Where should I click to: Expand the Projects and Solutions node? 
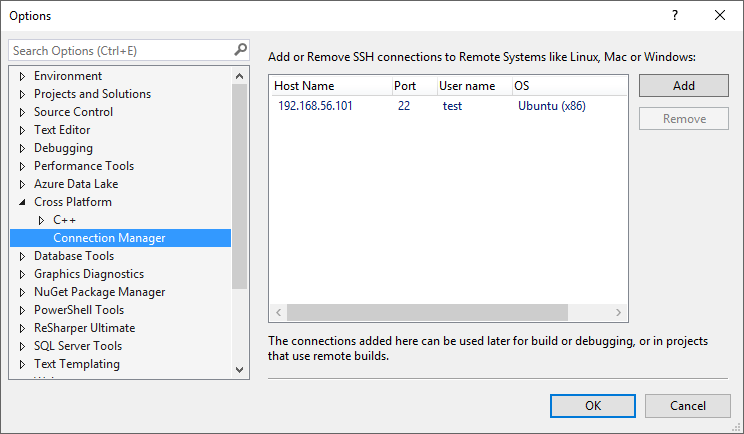(22, 94)
